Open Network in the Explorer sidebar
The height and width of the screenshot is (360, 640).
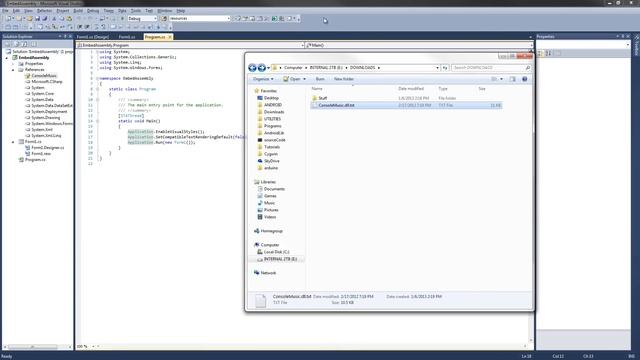(268, 273)
